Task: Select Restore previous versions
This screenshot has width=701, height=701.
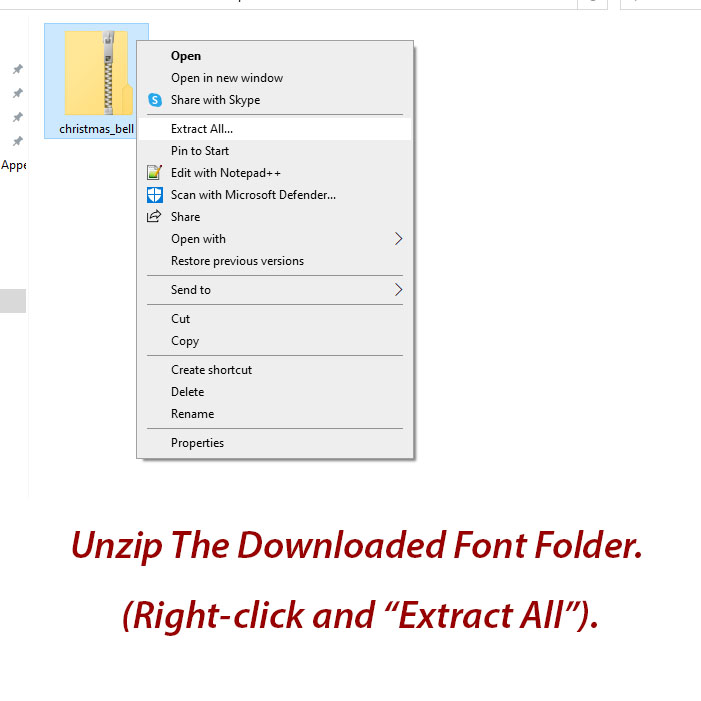Action: pos(275,261)
